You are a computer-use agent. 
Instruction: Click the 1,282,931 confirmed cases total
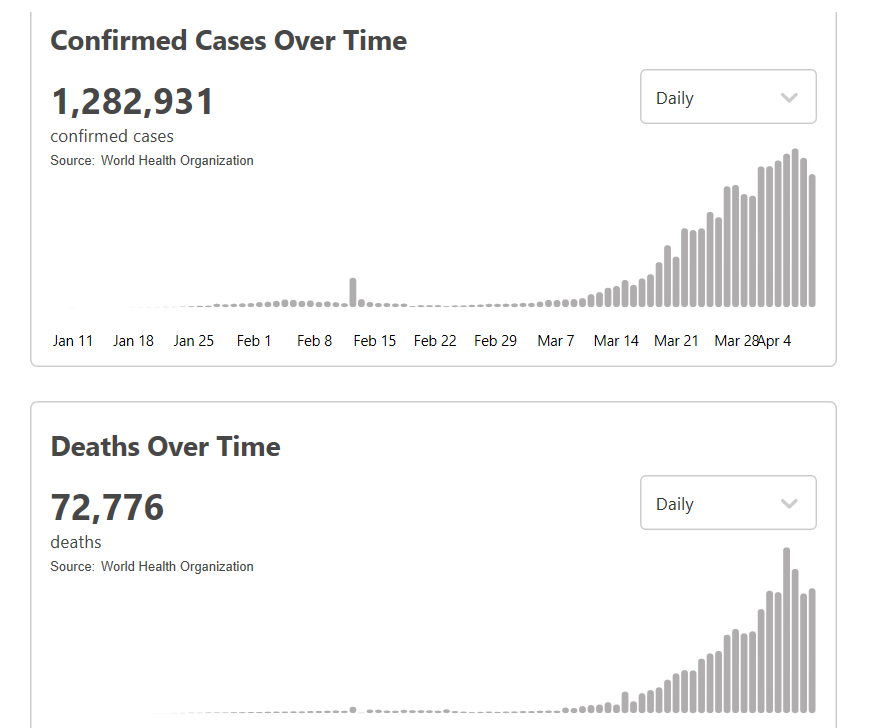tap(132, 102)
